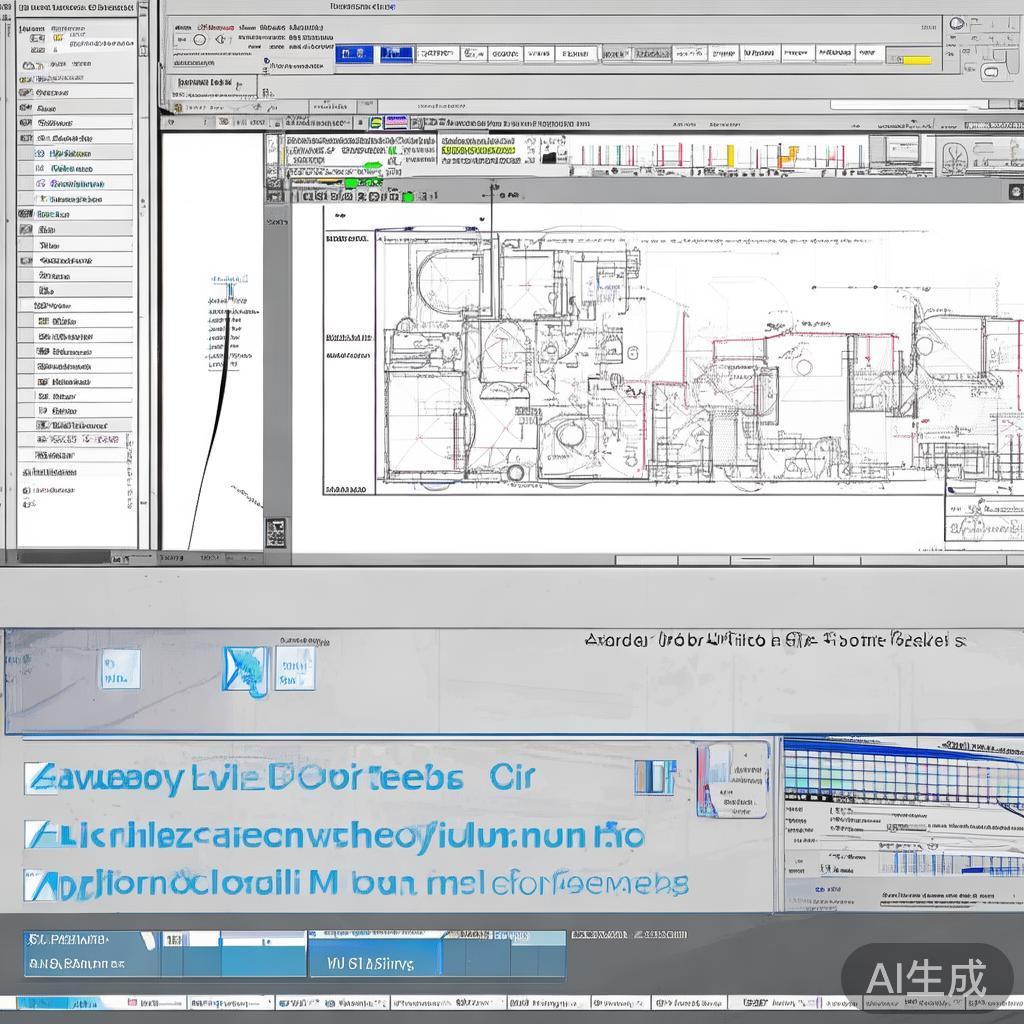Click the dark round icon at the drawing's top-right corner
This screenshot has height=1024, width=1024.
[x=1016, y=191]
